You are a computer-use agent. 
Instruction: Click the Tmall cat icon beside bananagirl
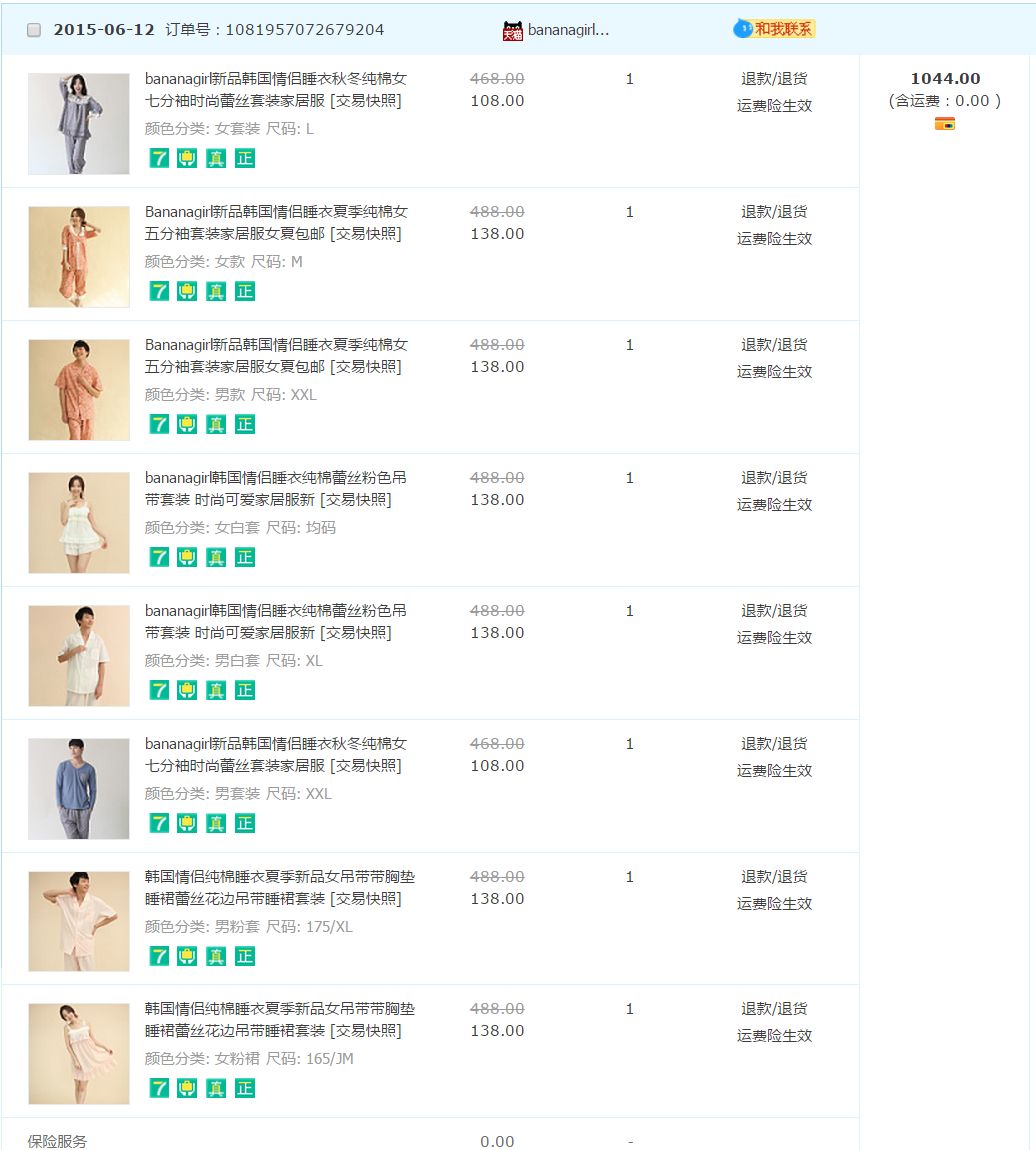[512, 31]
